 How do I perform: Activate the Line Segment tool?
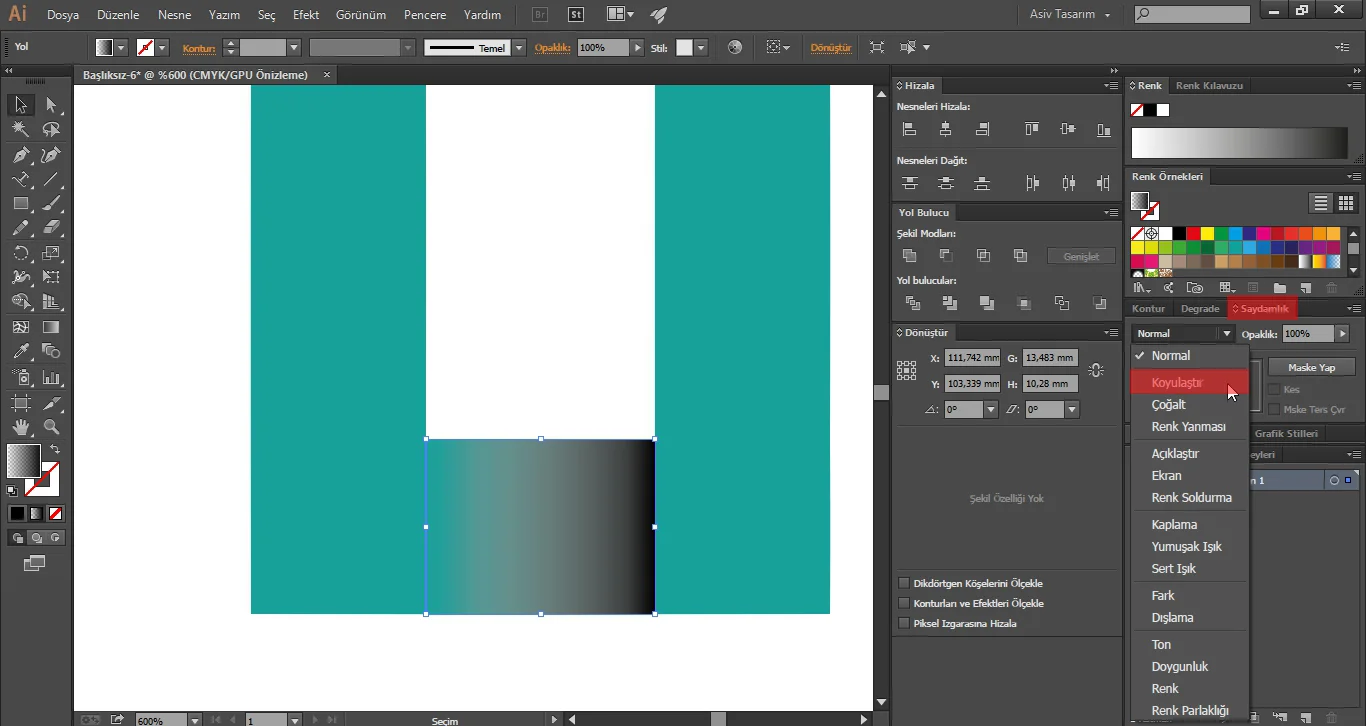51,180
